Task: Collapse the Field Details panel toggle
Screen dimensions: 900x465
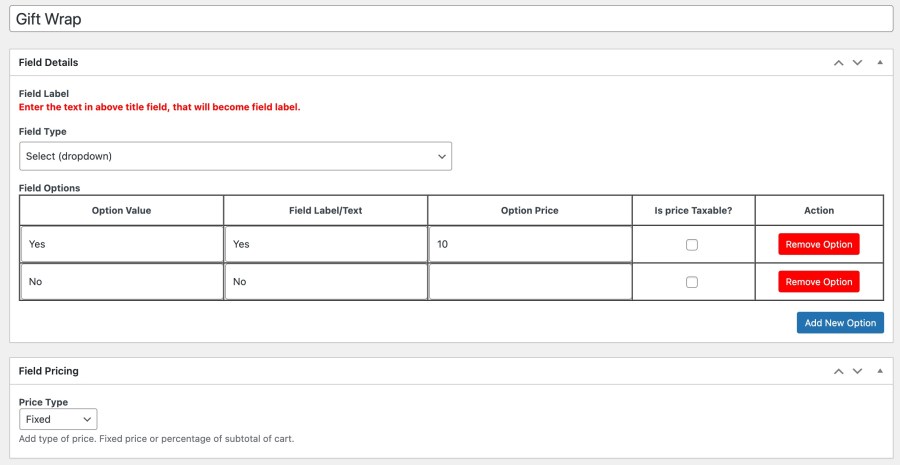Action: [880, 63]
